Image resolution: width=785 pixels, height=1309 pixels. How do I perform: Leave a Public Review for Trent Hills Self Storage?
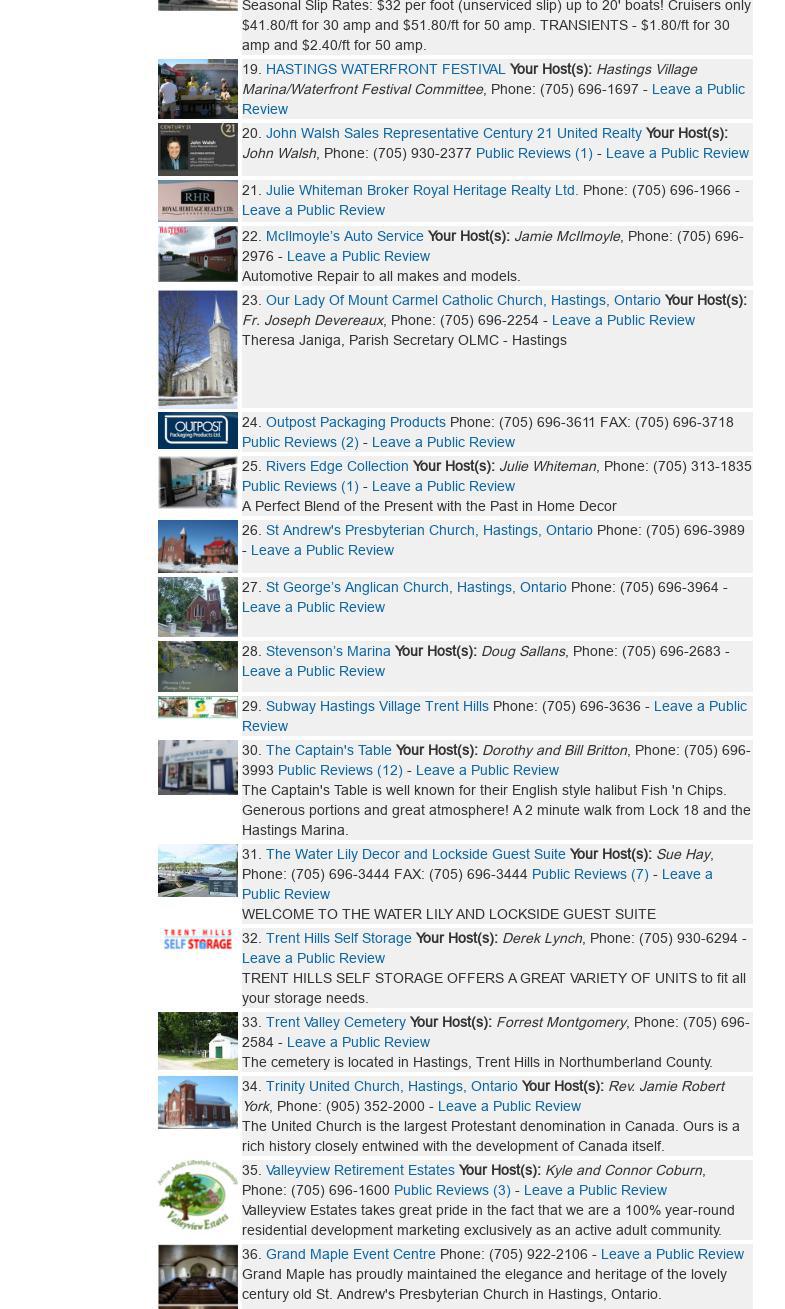click(x=313, y=958)
